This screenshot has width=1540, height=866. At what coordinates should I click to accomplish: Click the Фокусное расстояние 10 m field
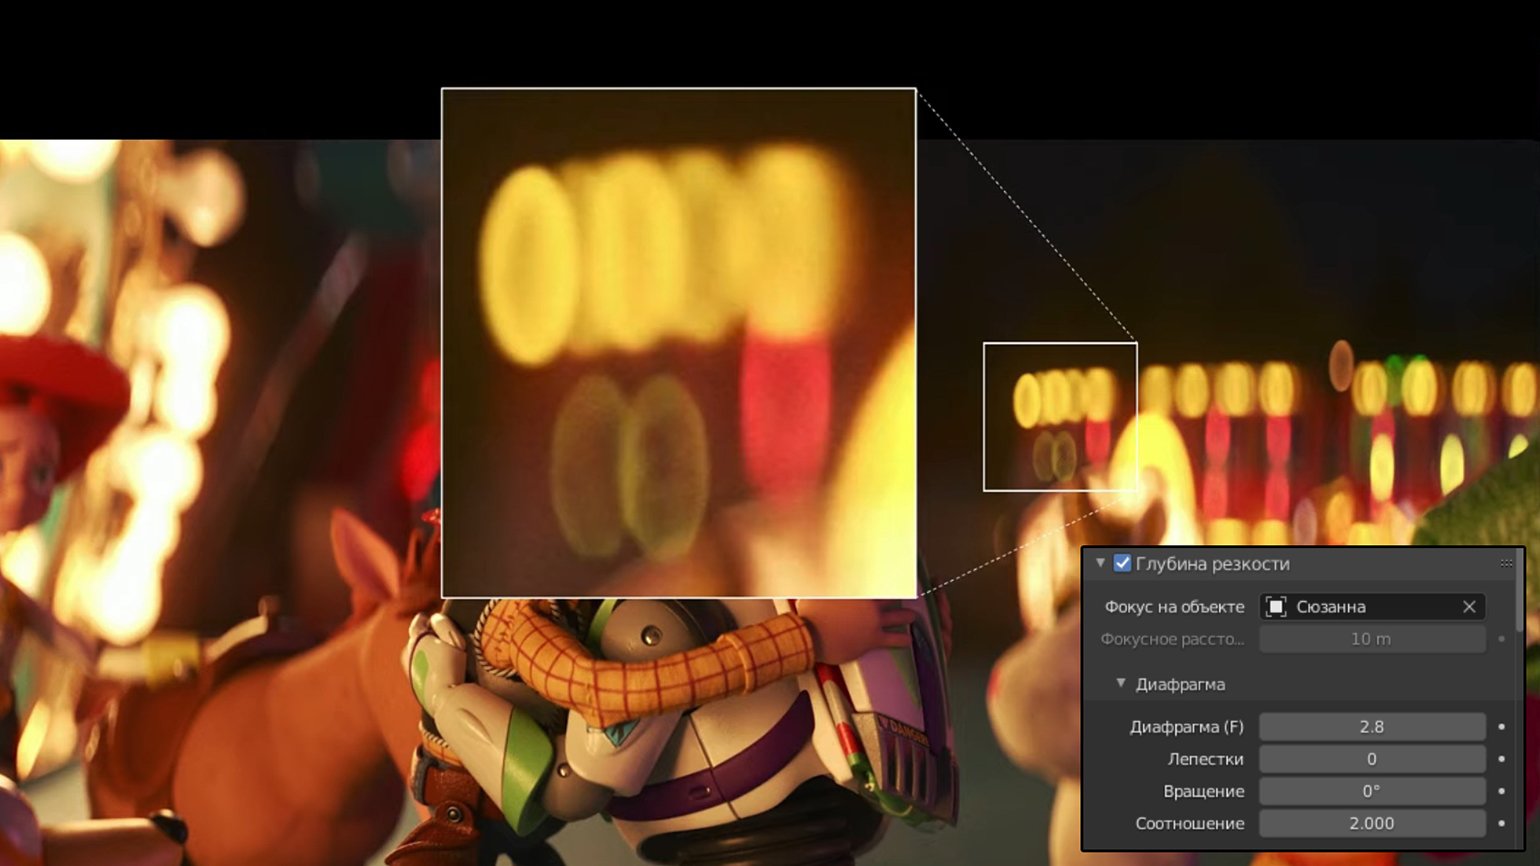tap(1372, 638)
